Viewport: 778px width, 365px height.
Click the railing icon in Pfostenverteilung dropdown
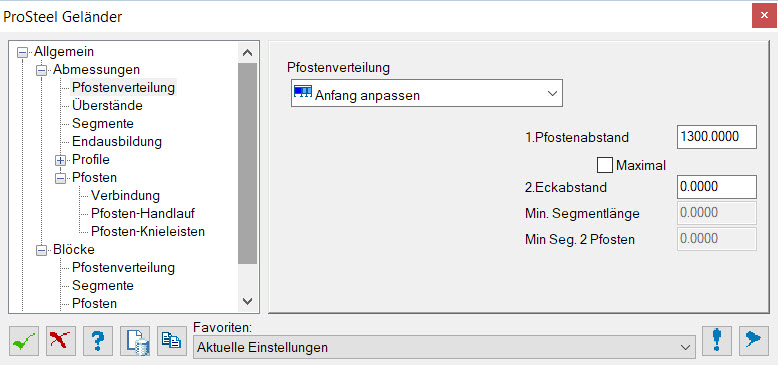tap(303, 92)
